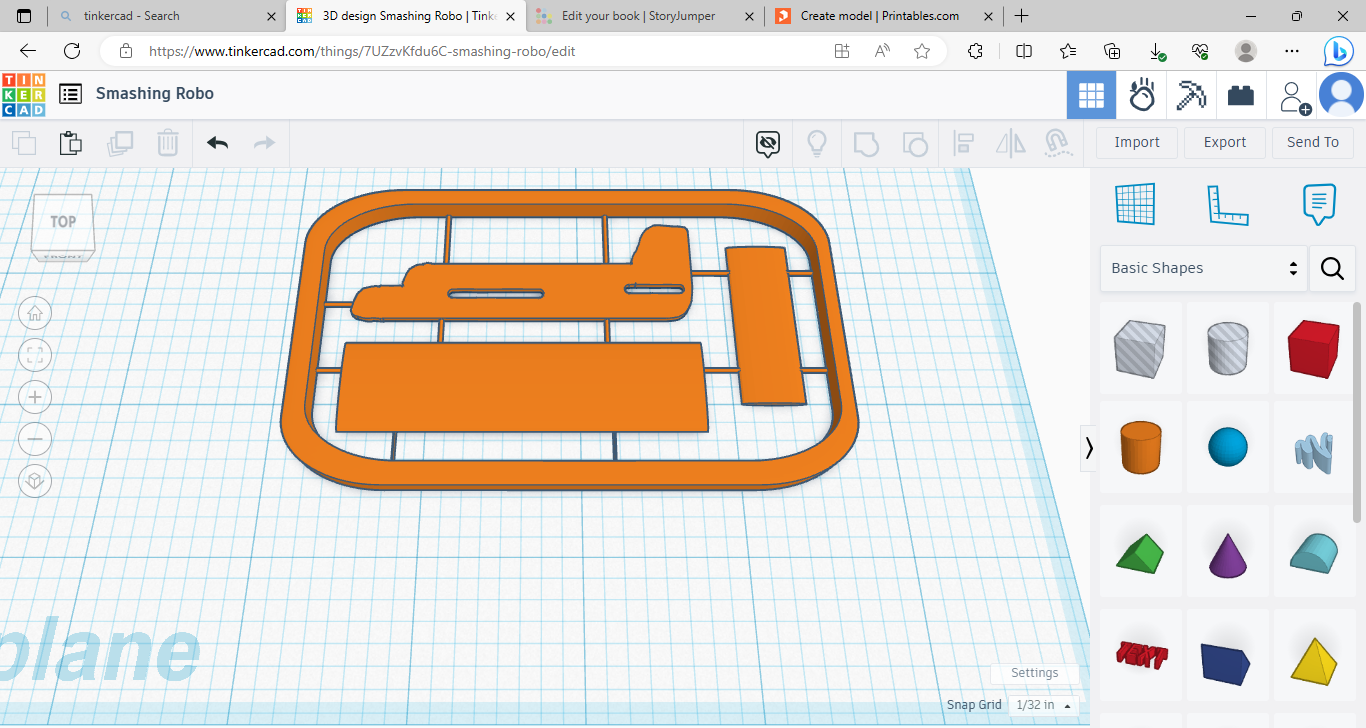Click the Import button
This screenshot has width=1366, height=728.
tap(1136, 142)
